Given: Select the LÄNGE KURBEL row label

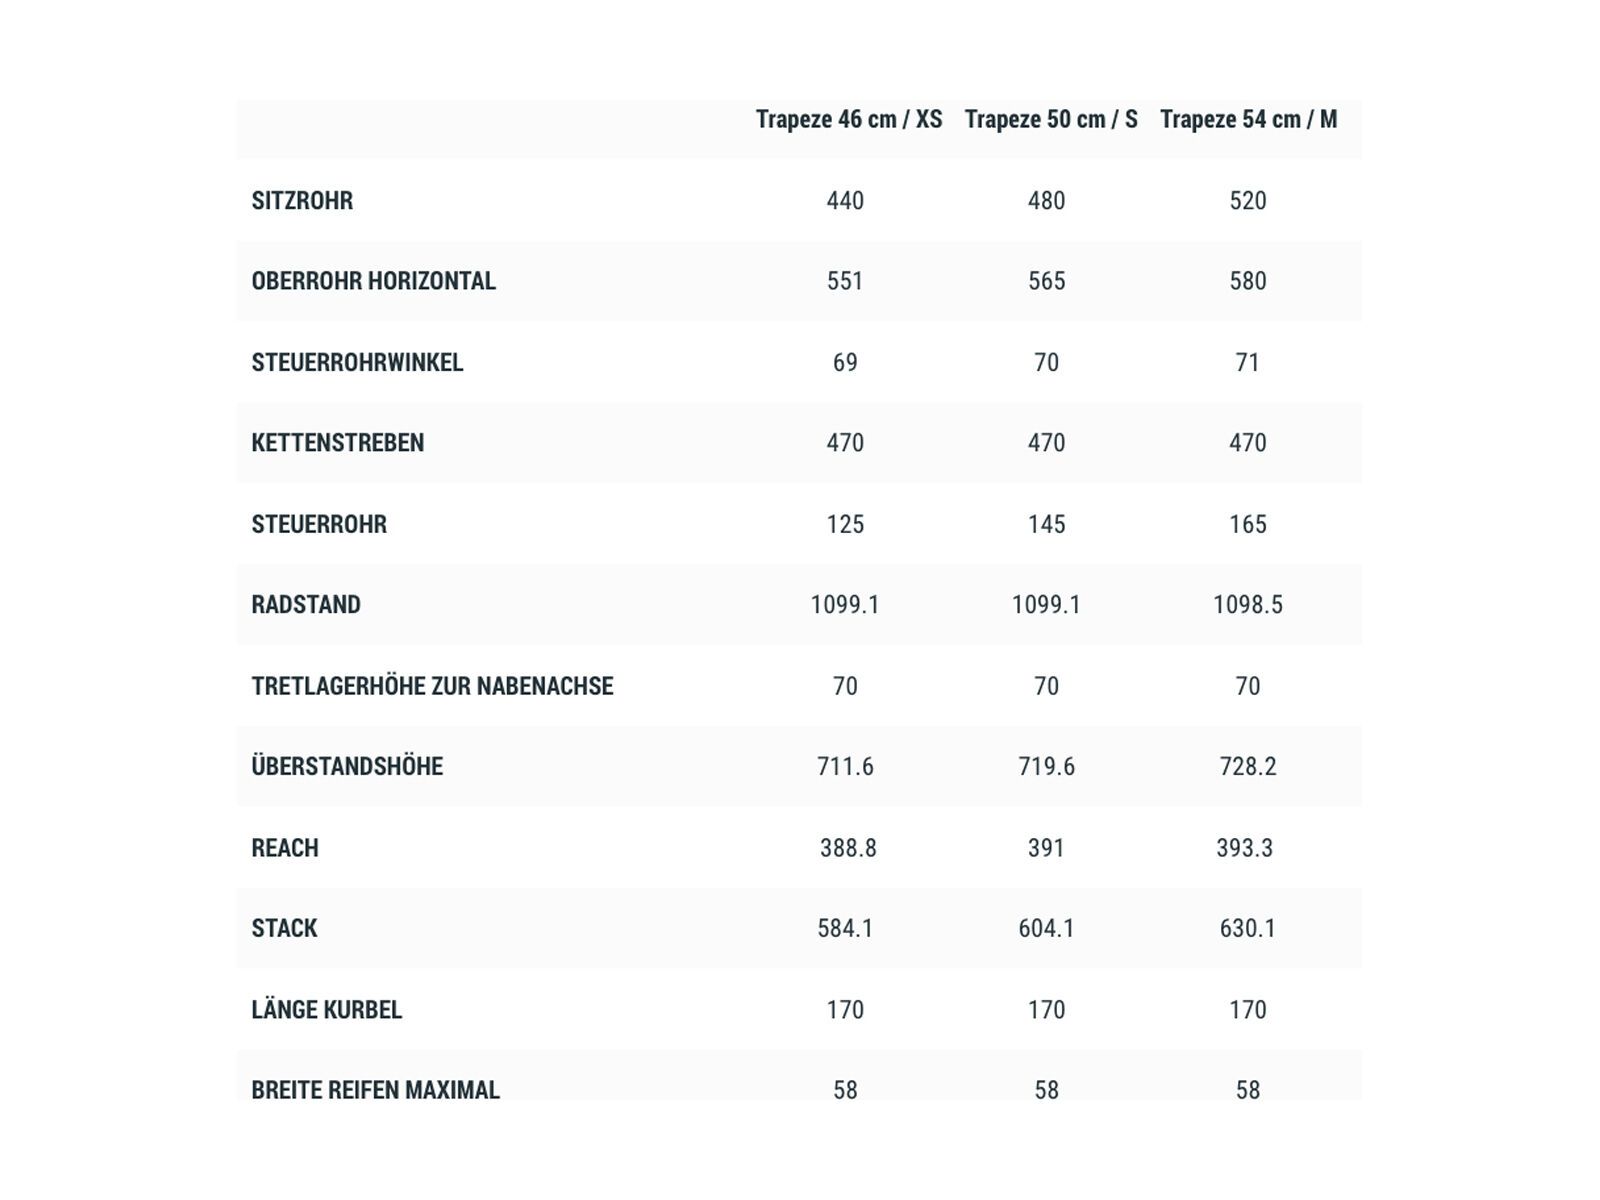Looking at the screenshot, I should 326,1010.
